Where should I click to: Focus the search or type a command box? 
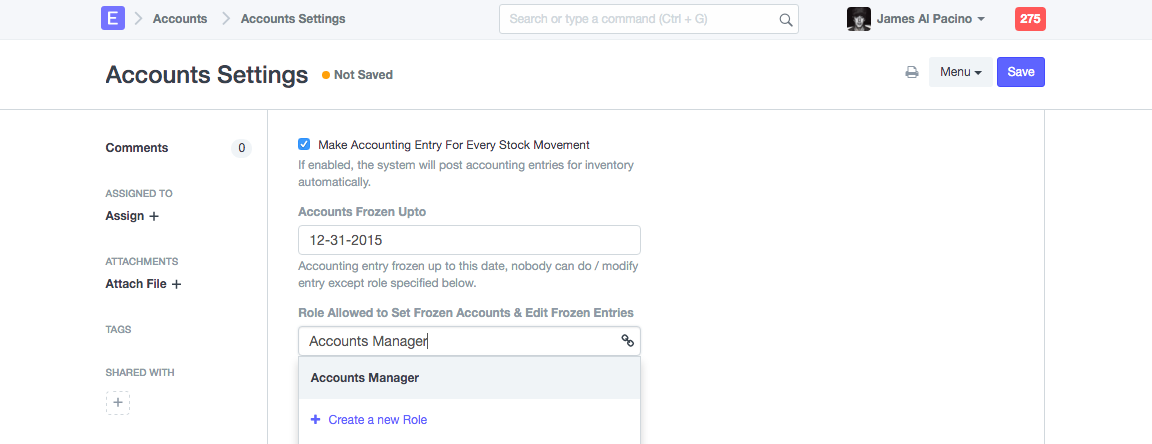point(640,19)
